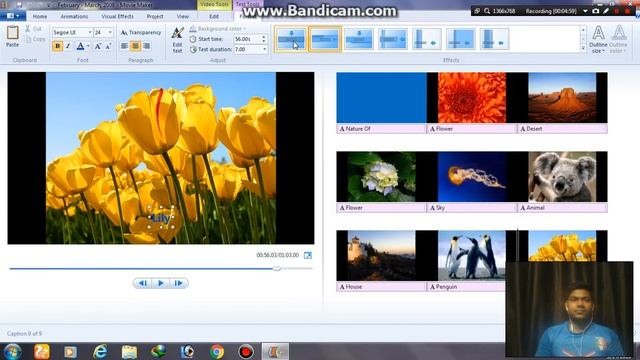The image size is (640, 360).
Task: Open the Project tab
Action: [x=155, y=16]
